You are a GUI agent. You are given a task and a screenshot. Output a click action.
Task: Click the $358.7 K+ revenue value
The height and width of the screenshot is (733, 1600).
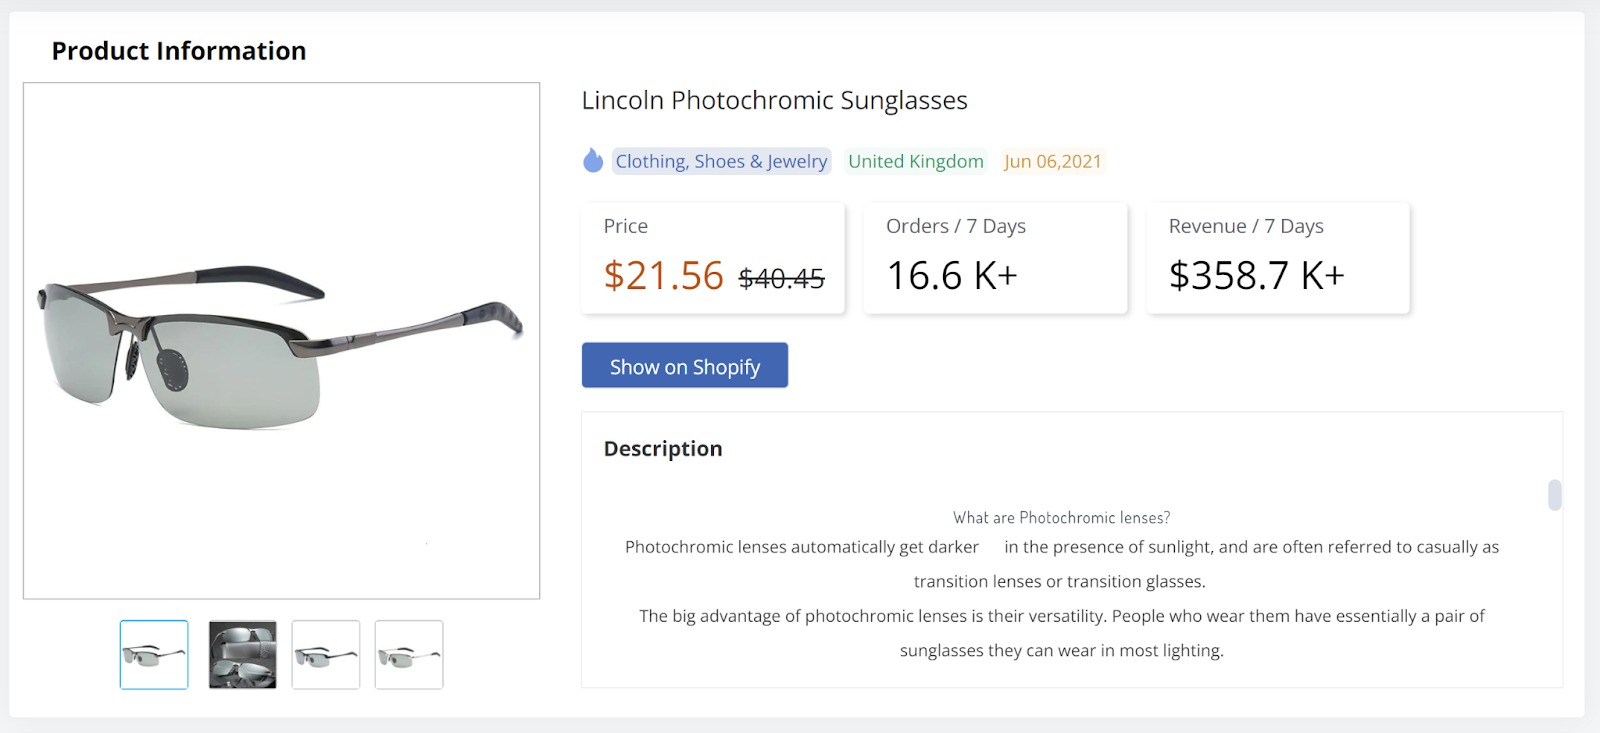1256,274
